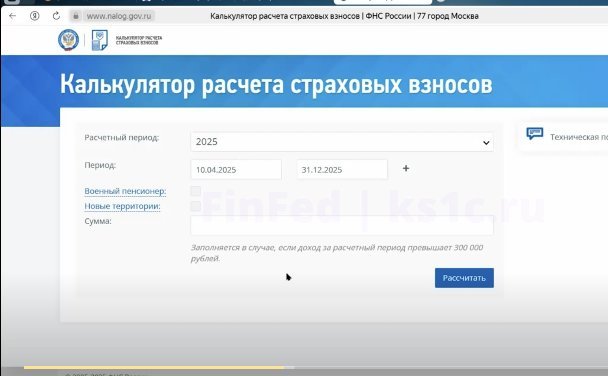Click the period end date field 31.12.2025
The image size is (608, 376).
[342, 169]
